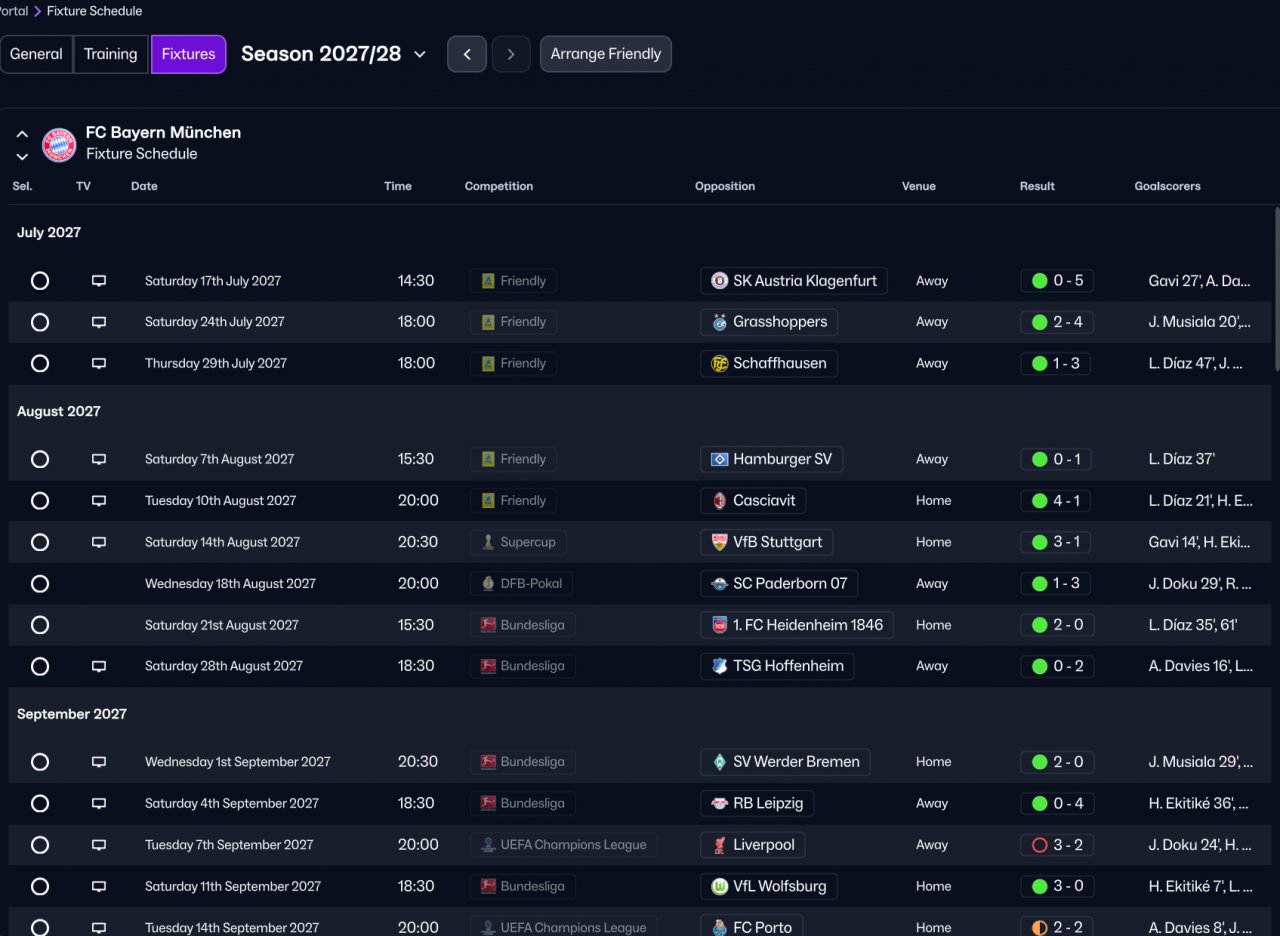Open the Champions League chip in Liverpool row
This screenshot has width=1280, height=936.
click(564, 845)
